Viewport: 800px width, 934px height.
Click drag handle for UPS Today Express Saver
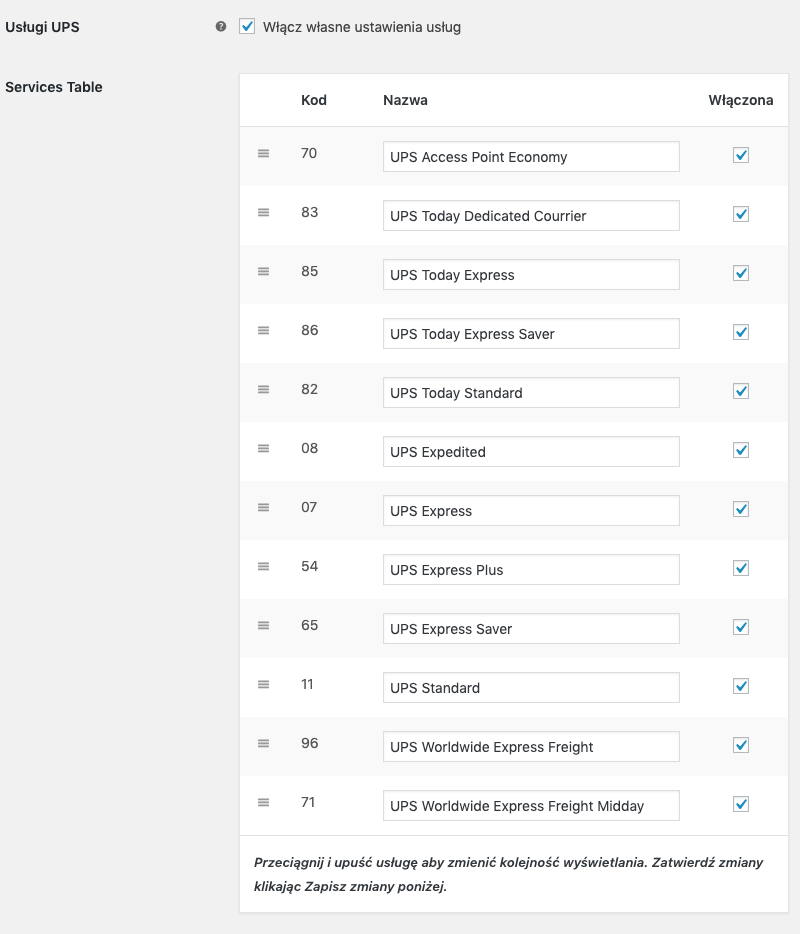pyautogui.click(x=263, y=331)
